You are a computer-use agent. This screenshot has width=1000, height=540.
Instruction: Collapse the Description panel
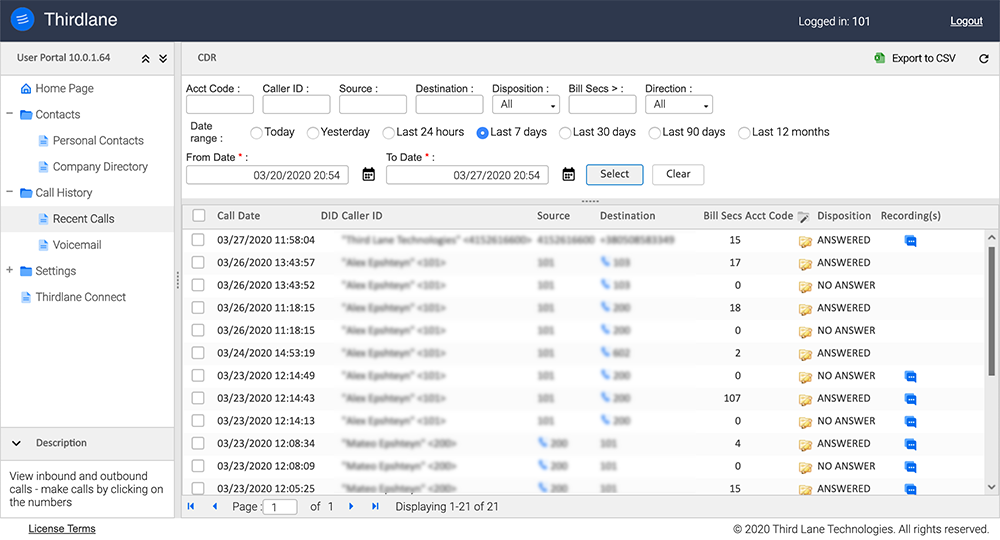[x=17, y=443]
